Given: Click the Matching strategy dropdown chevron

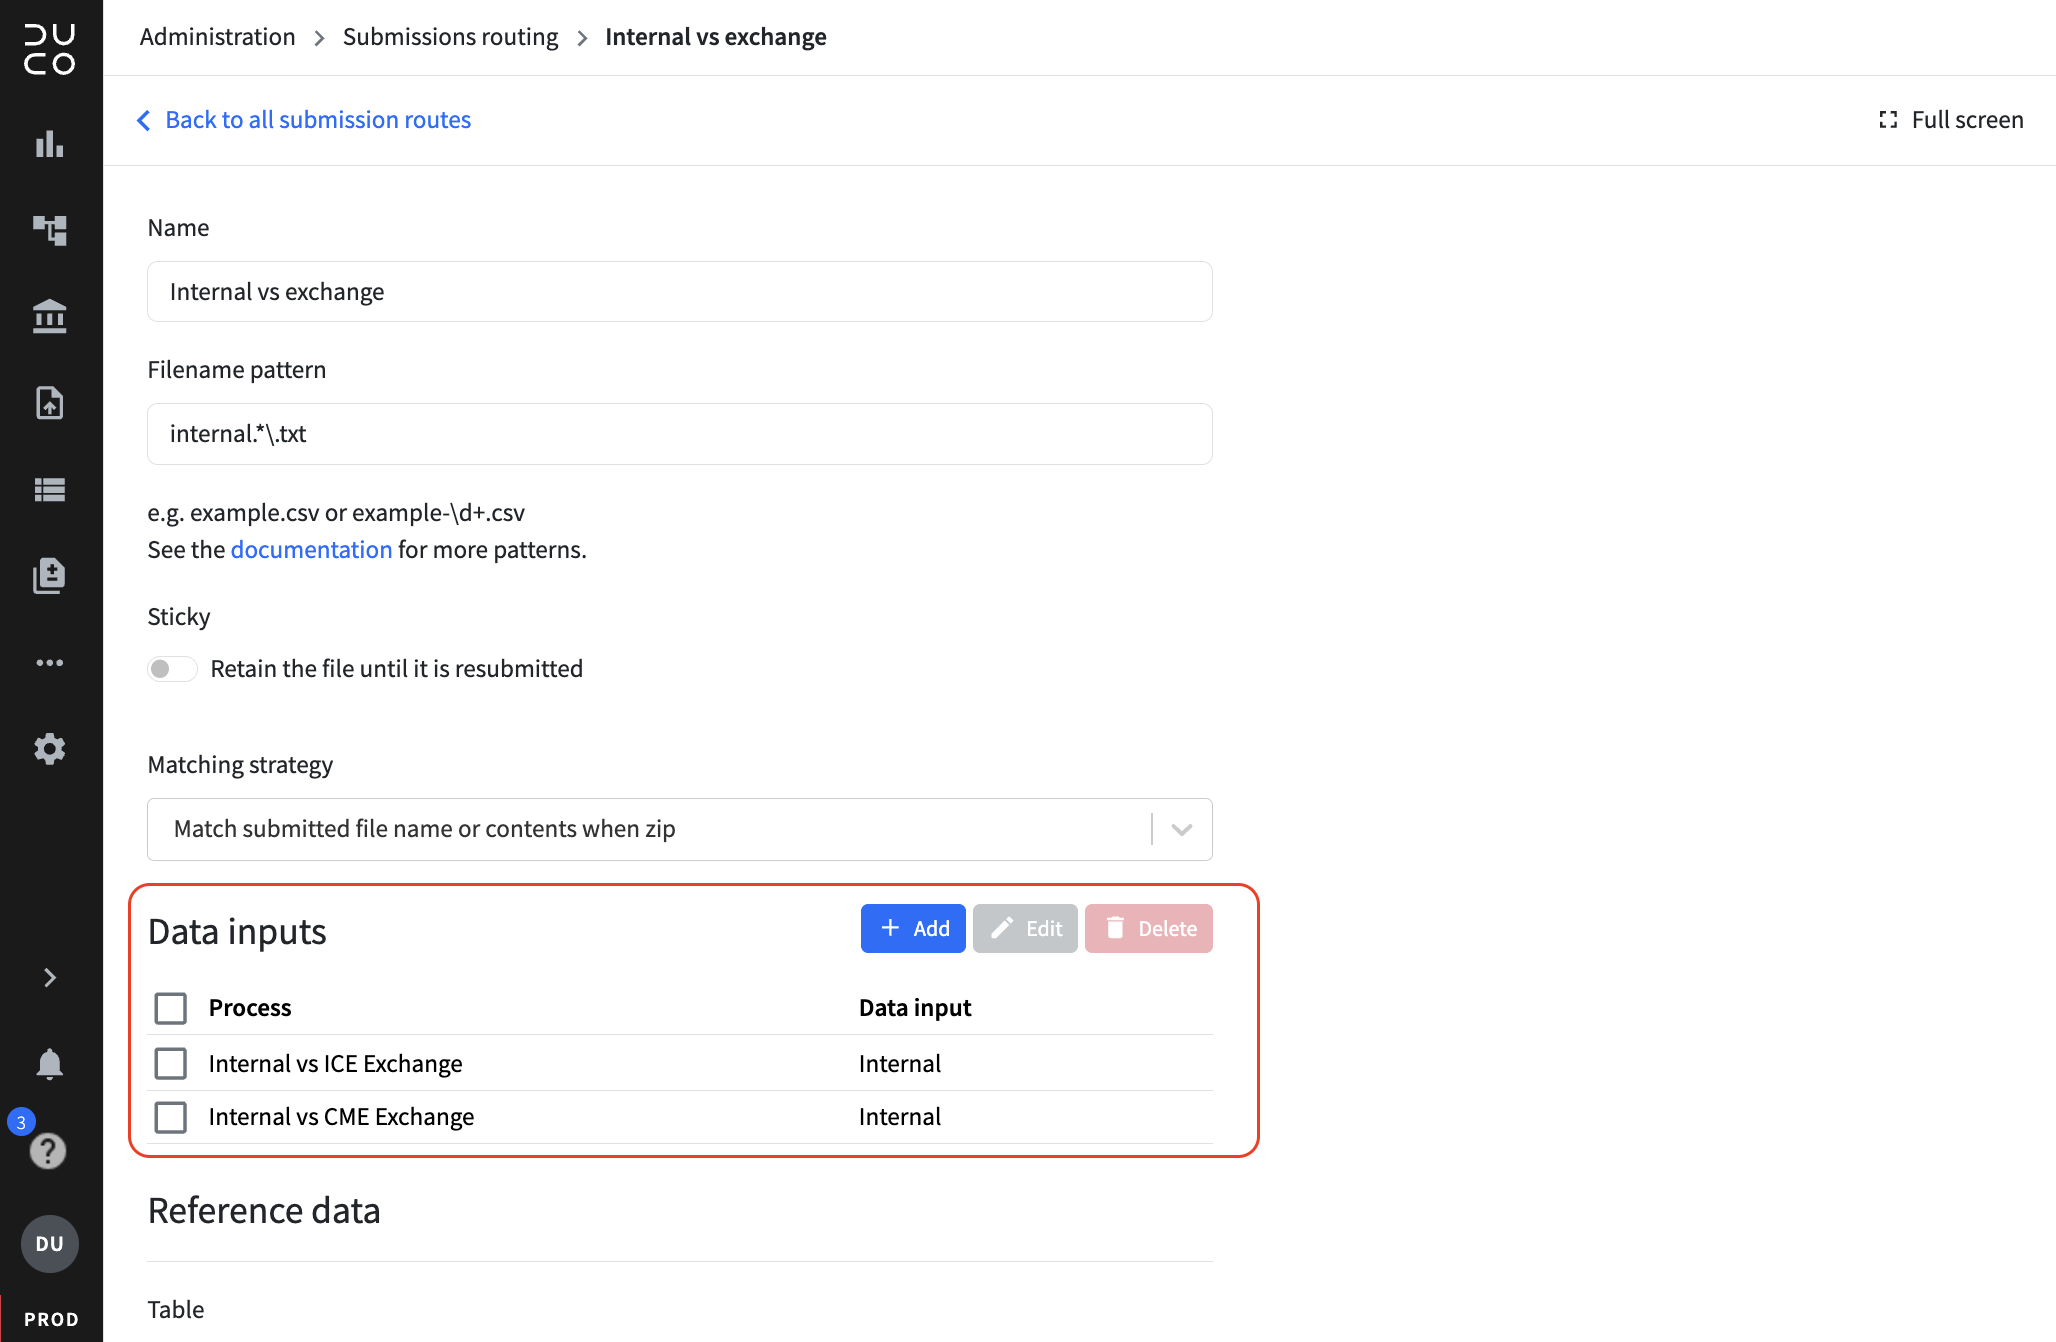Looking at the screenshot, I should pos(1181,829).
